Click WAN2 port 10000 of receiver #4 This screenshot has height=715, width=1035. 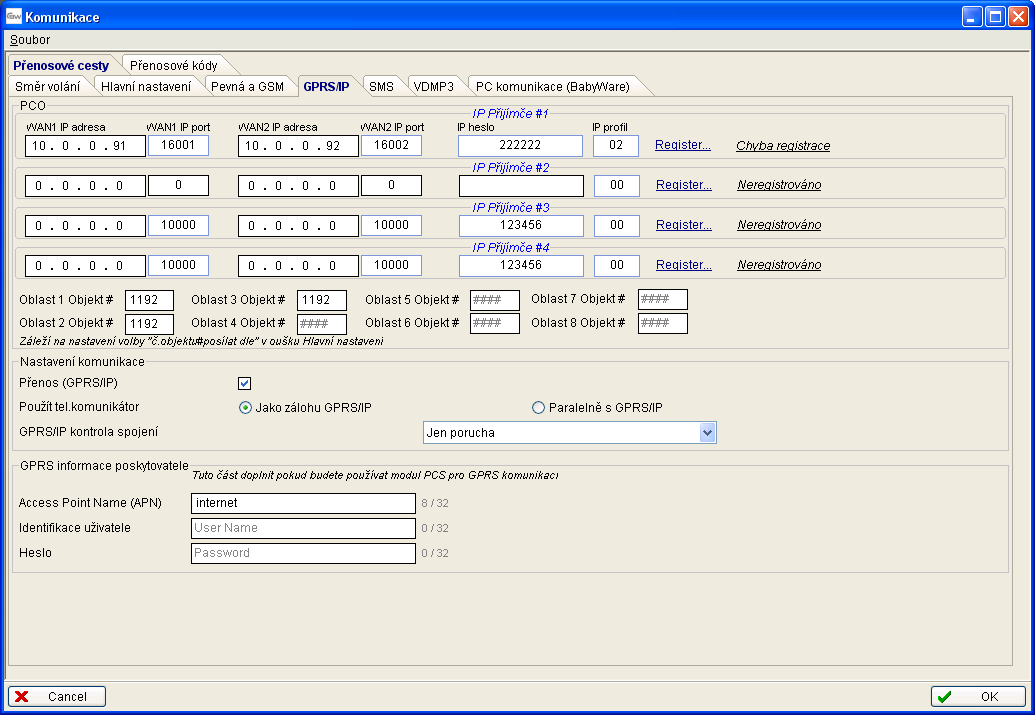391,265
